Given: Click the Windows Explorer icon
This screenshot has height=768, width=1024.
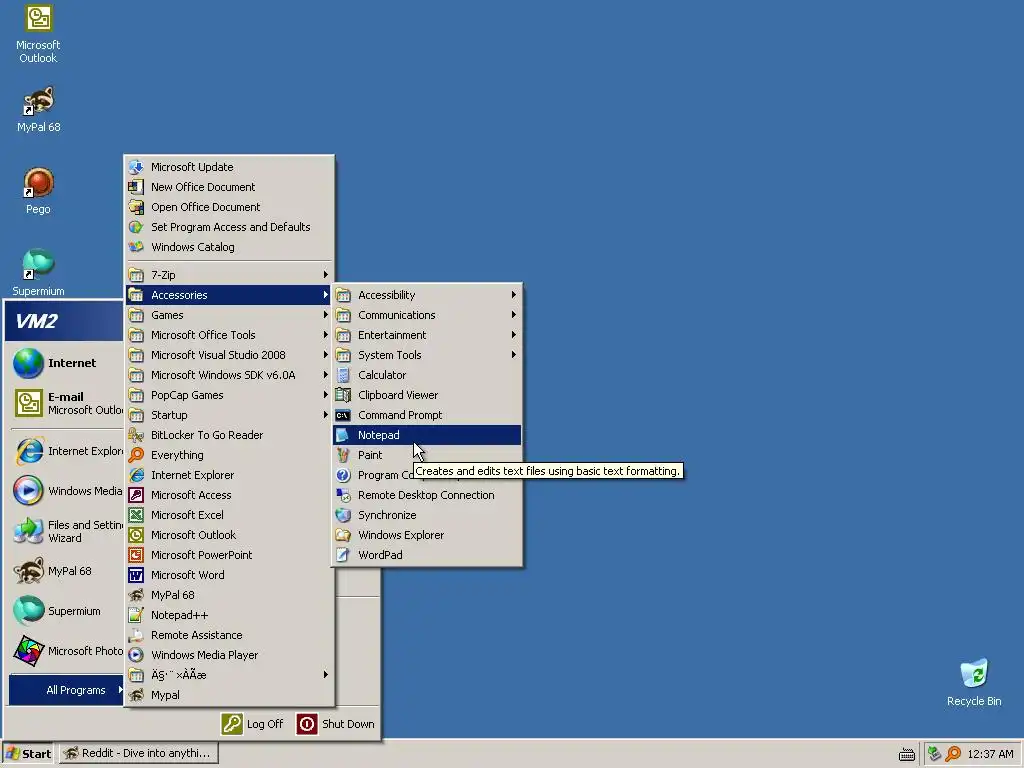Looking at the screenshot, I should tap(343, 535).
